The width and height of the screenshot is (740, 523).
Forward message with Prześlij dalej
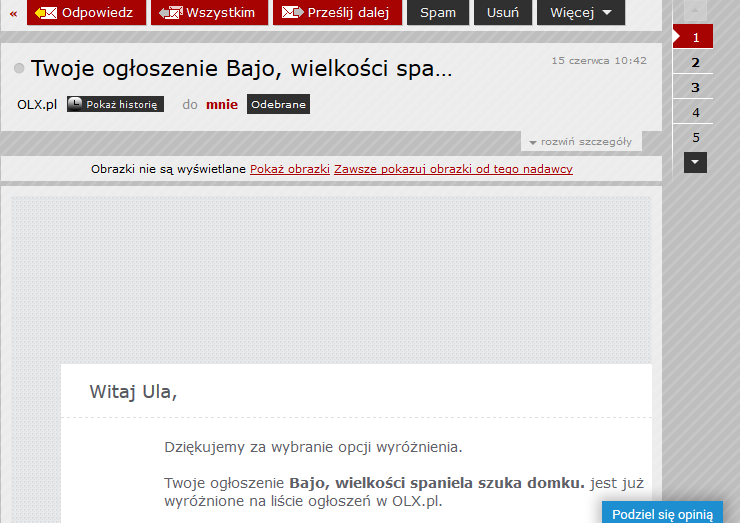click(337, 12)
